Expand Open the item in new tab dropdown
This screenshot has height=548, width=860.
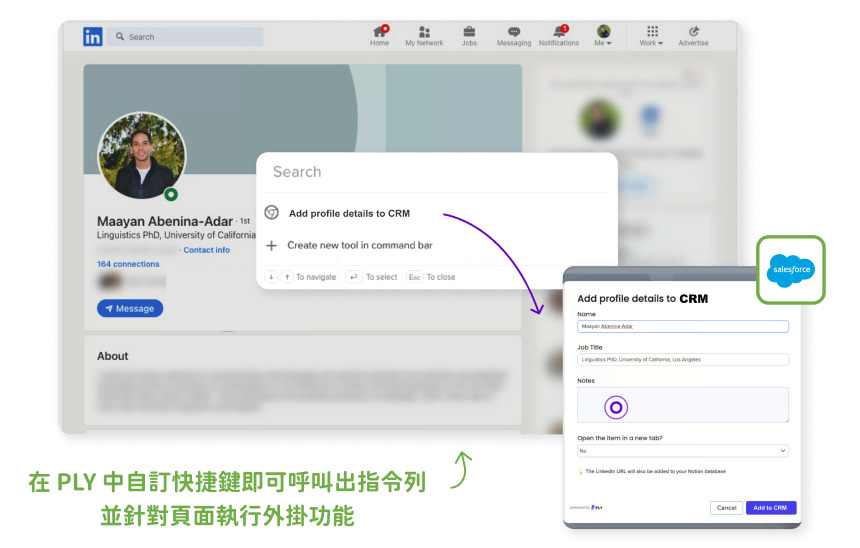683,451
